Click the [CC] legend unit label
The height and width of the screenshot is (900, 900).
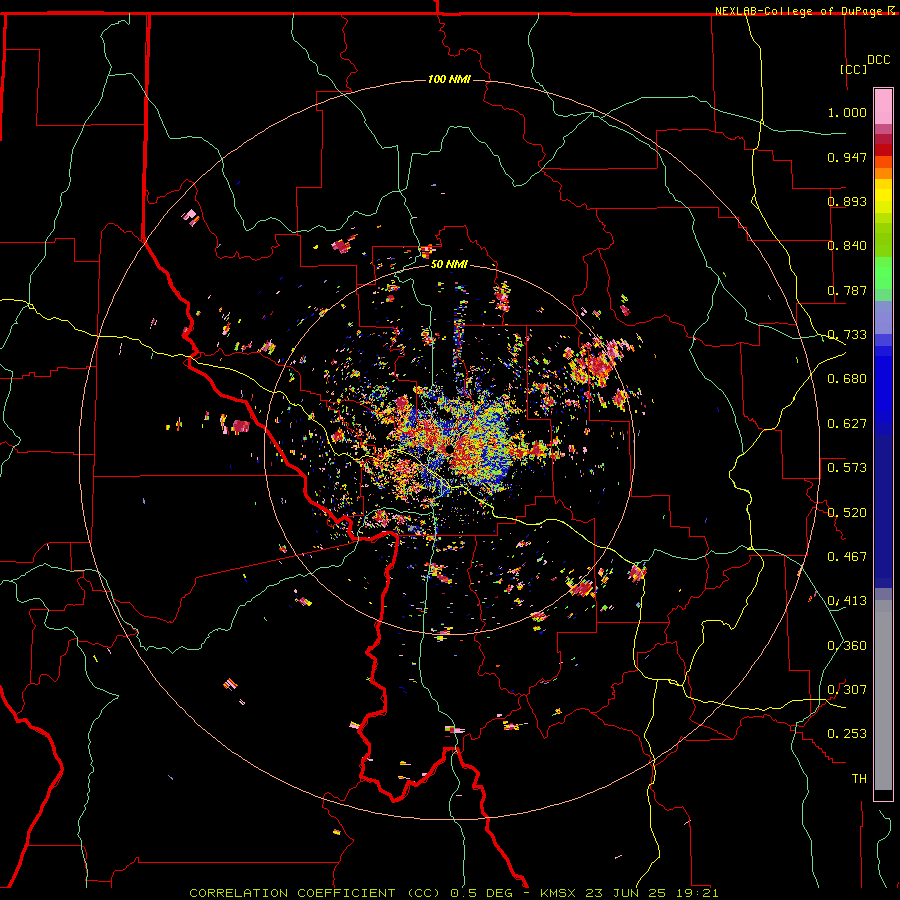tap(854, 69)
